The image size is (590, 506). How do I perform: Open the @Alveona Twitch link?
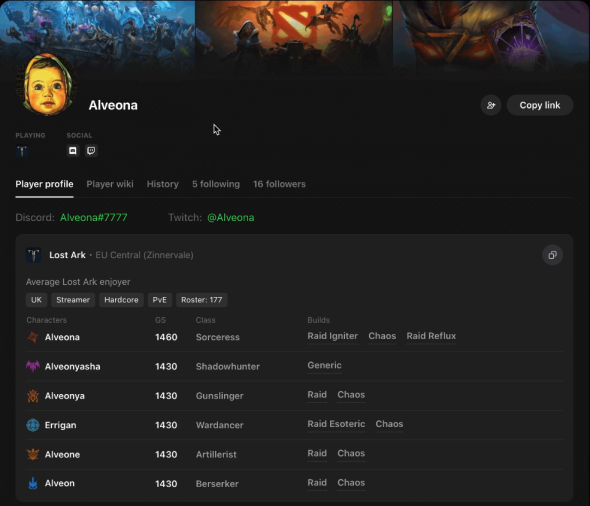click(231, 217)
